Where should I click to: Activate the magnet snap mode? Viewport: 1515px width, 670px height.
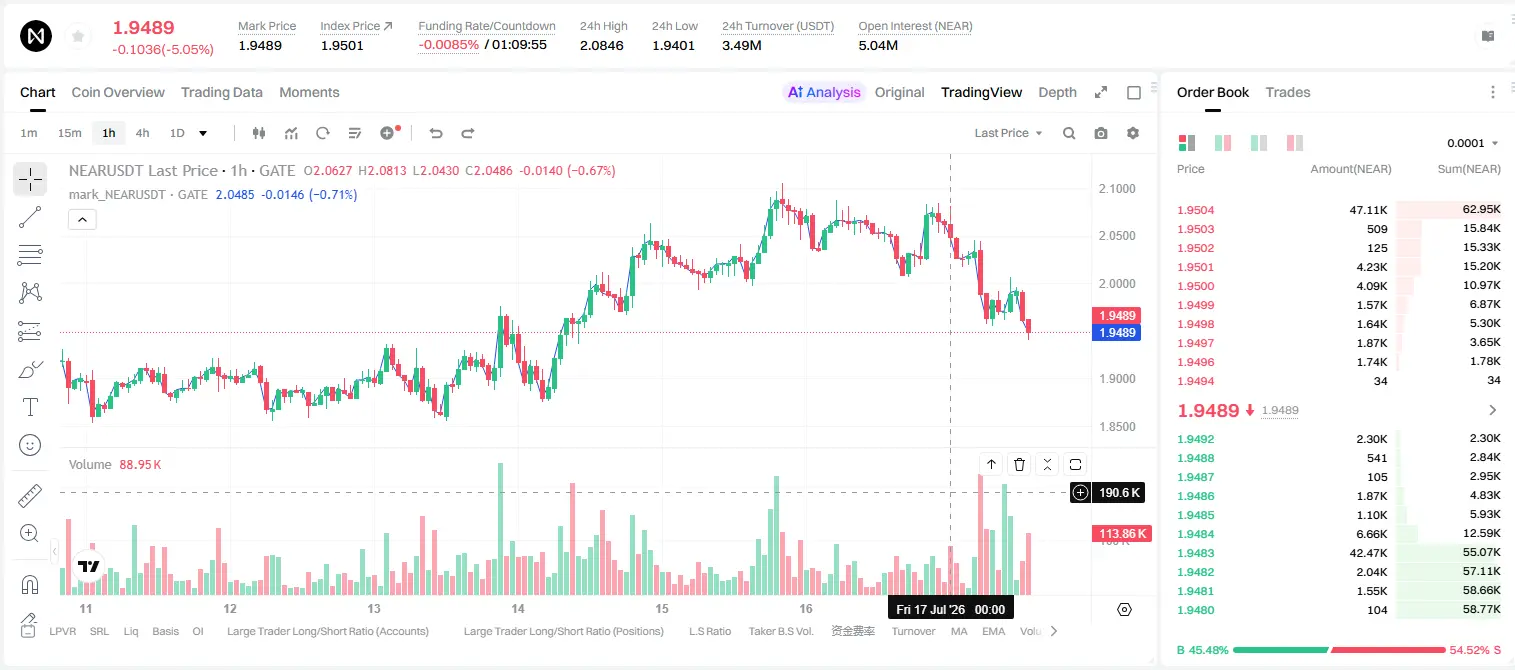[30, 584]
